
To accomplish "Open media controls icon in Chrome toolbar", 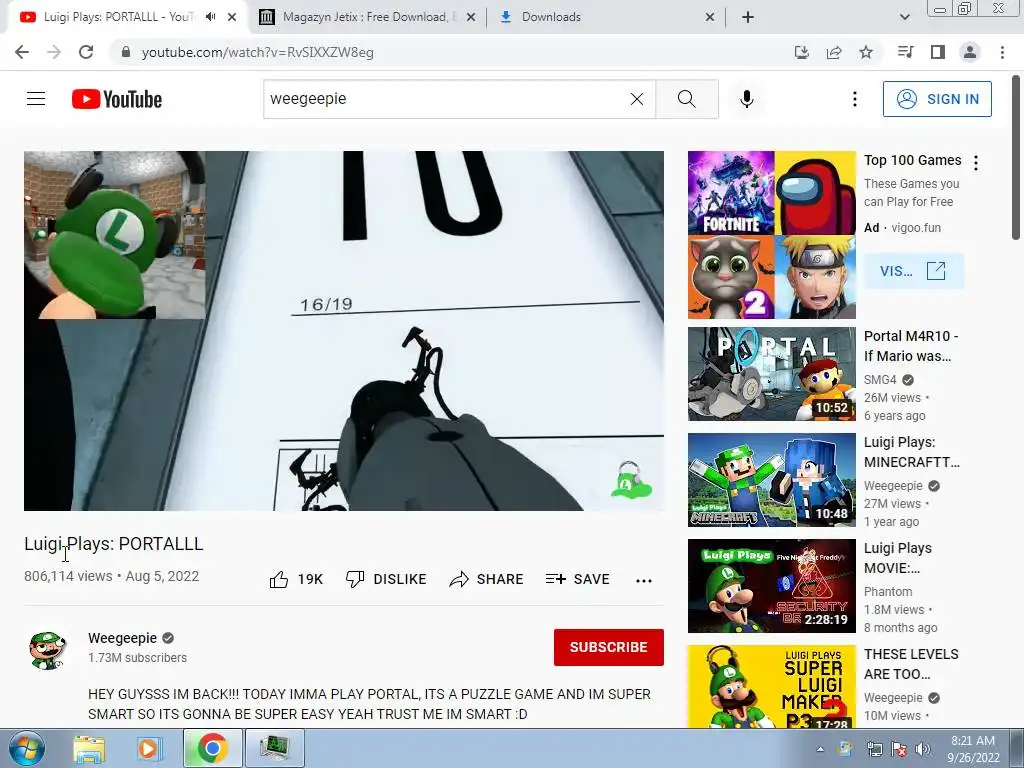I will [905, 52].
